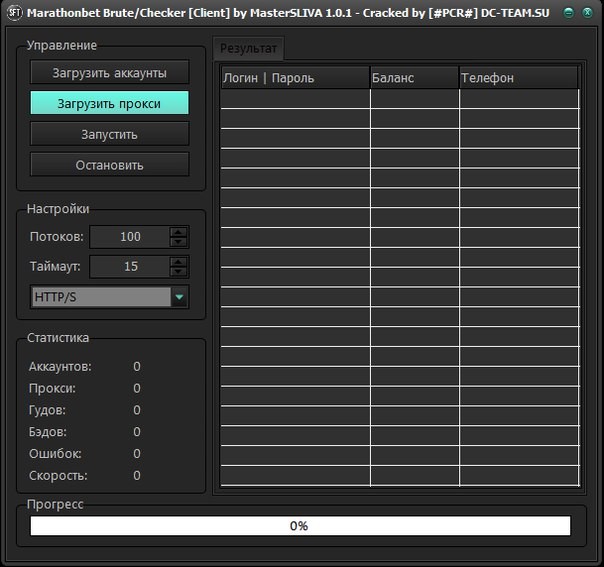Focus the Потоков value field showing 100

[130, 237]
